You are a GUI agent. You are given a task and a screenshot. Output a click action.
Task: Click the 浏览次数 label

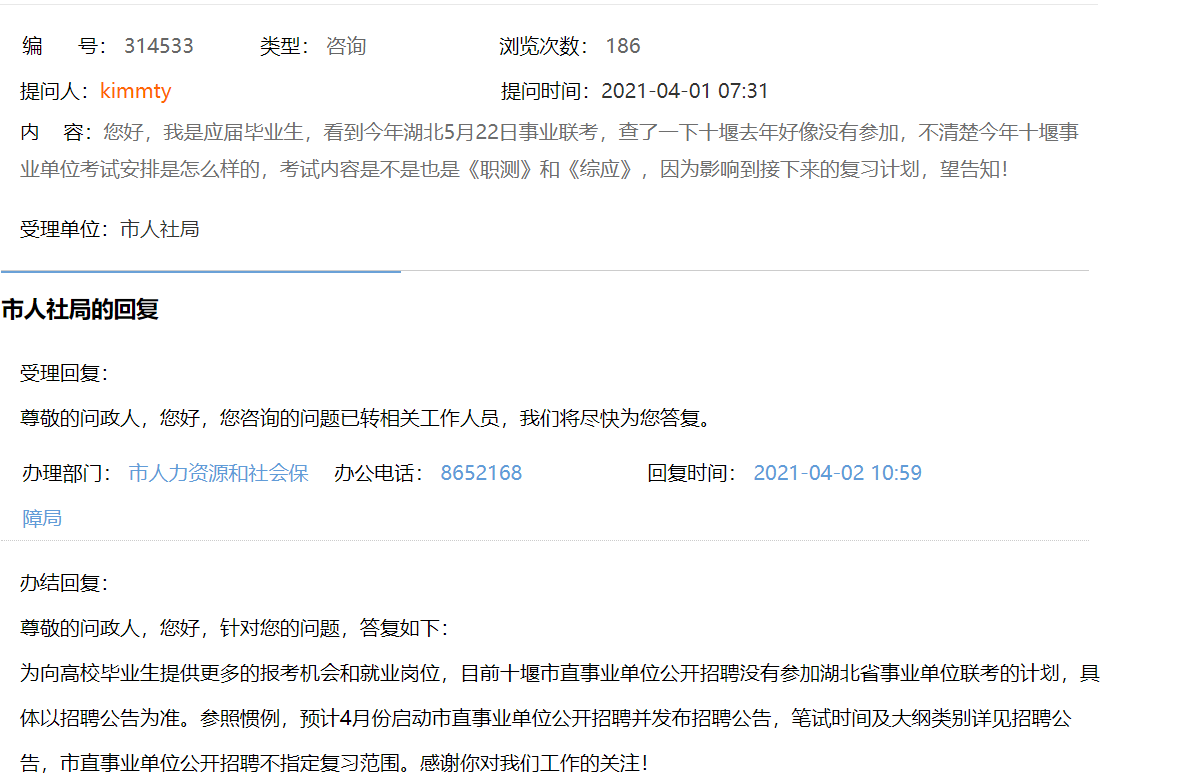(x=545, y=46)
